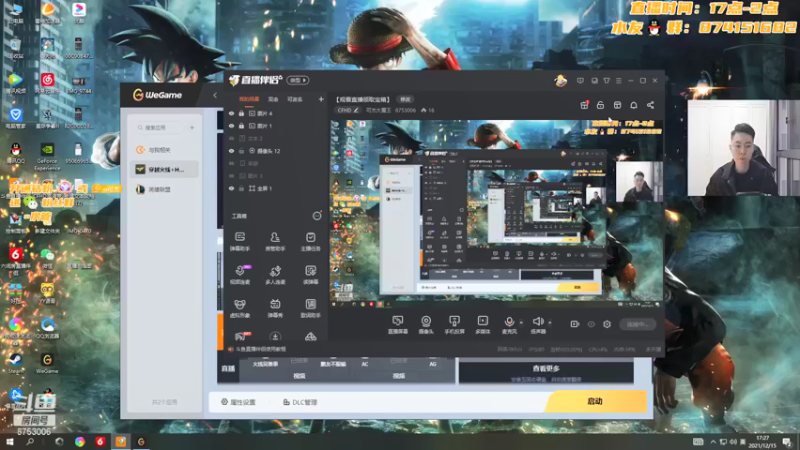
Task: Open the 房管助手 tool icon
Action: coord(275,241)
